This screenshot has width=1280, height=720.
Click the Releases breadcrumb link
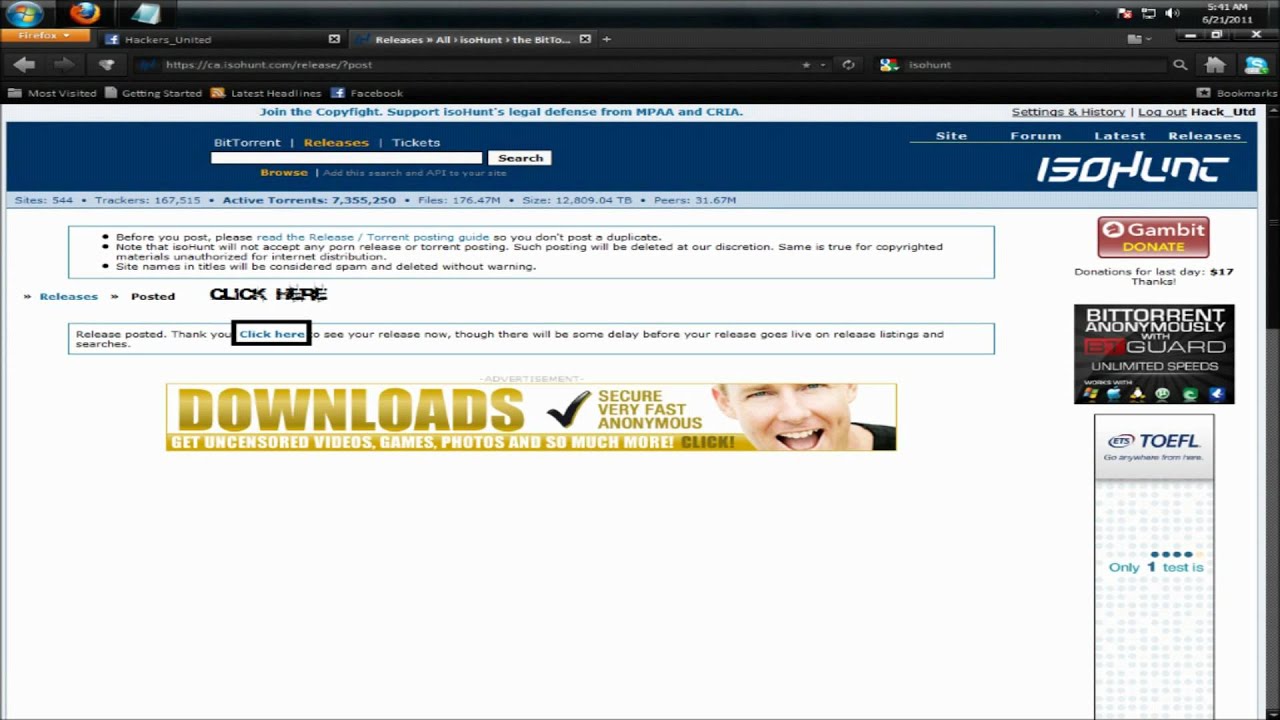tap(68, 296)
